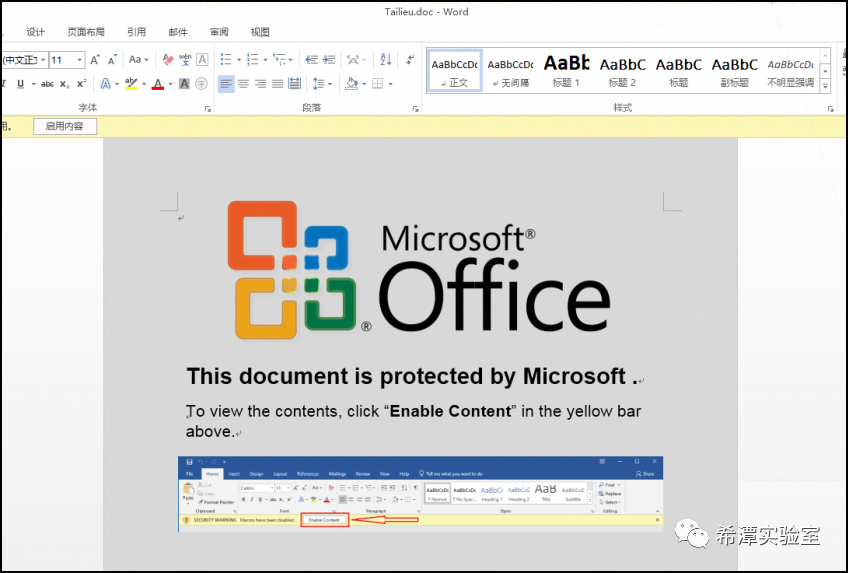Screen dimensions: 848x573
Task: Expand the borders dropdown arrow
Action: pyautogui.click(x=390, y=84)
